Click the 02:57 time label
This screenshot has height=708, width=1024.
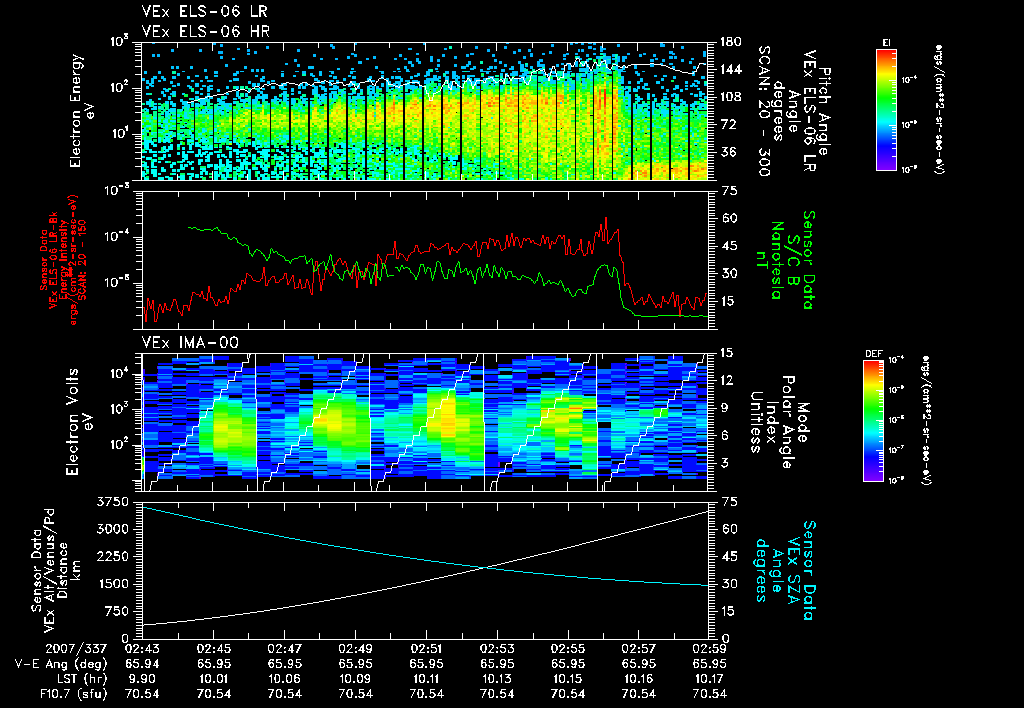pyautogui.click(x=639, y=649)
